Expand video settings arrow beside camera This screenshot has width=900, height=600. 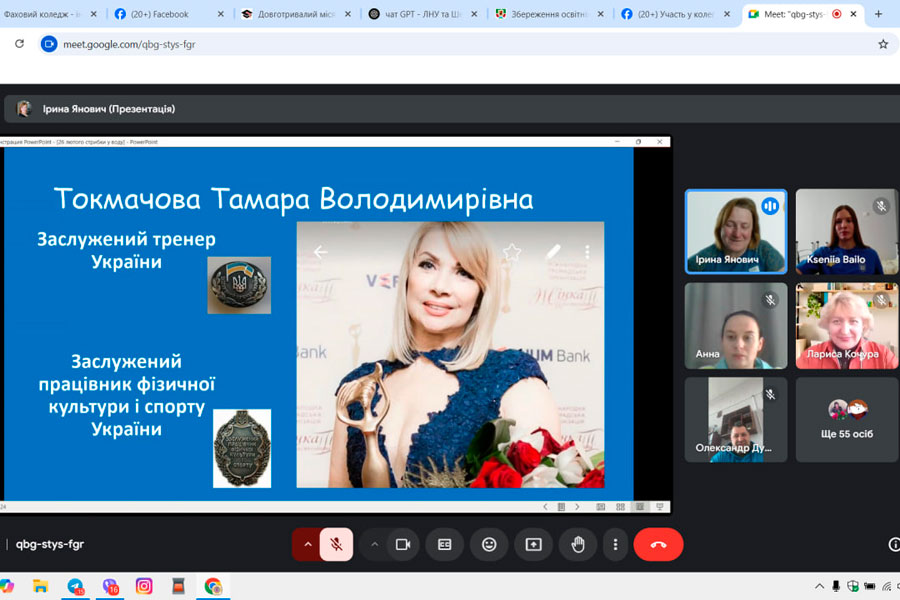375,544
